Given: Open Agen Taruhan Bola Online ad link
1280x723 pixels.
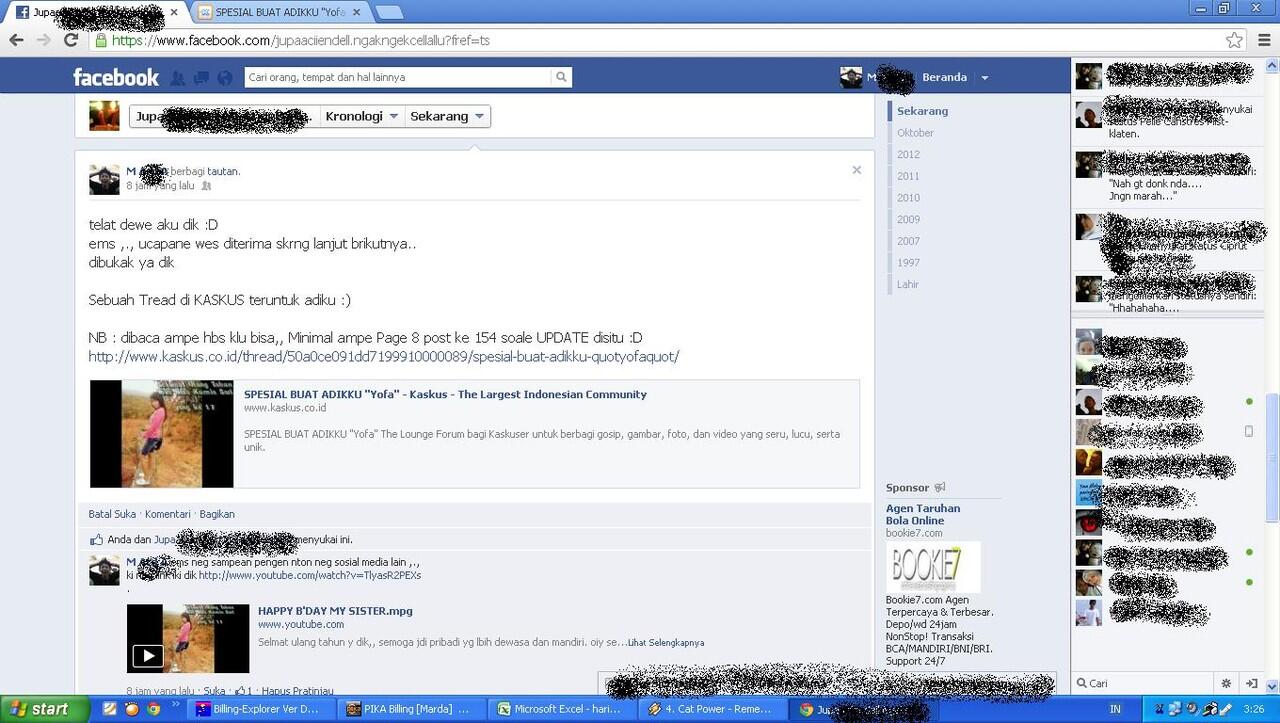Looking at the screenshot, I should point(923,514).
